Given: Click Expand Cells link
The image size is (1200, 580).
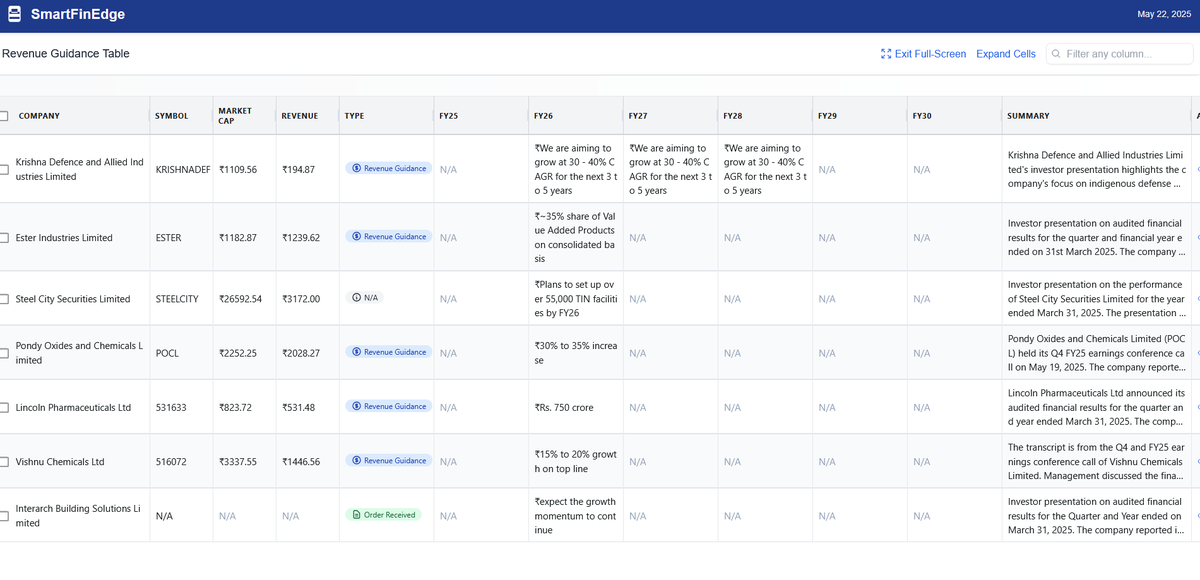Looking at the screenshot, I should 1006,54.
